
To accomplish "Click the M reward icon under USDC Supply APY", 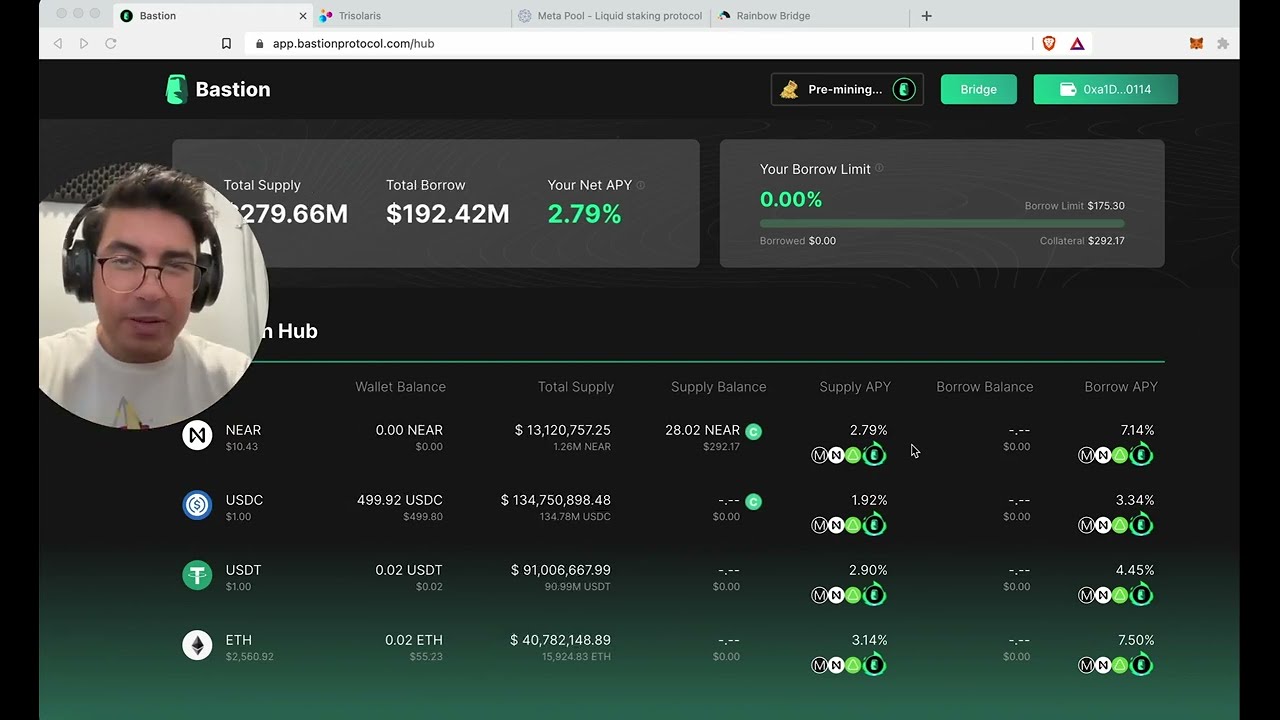I will point(819,525).
